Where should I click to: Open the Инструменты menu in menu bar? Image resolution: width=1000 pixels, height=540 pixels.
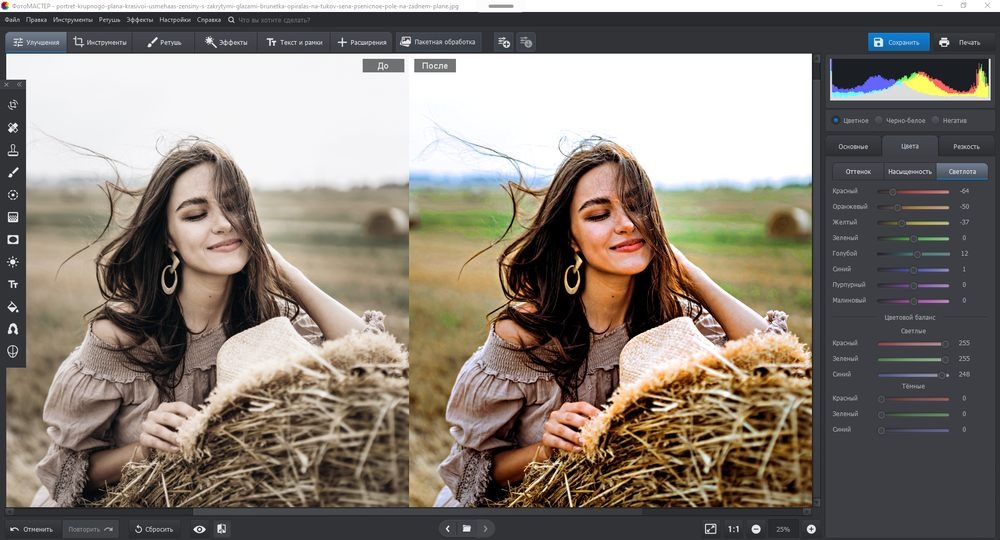click(x=73, y=19)
